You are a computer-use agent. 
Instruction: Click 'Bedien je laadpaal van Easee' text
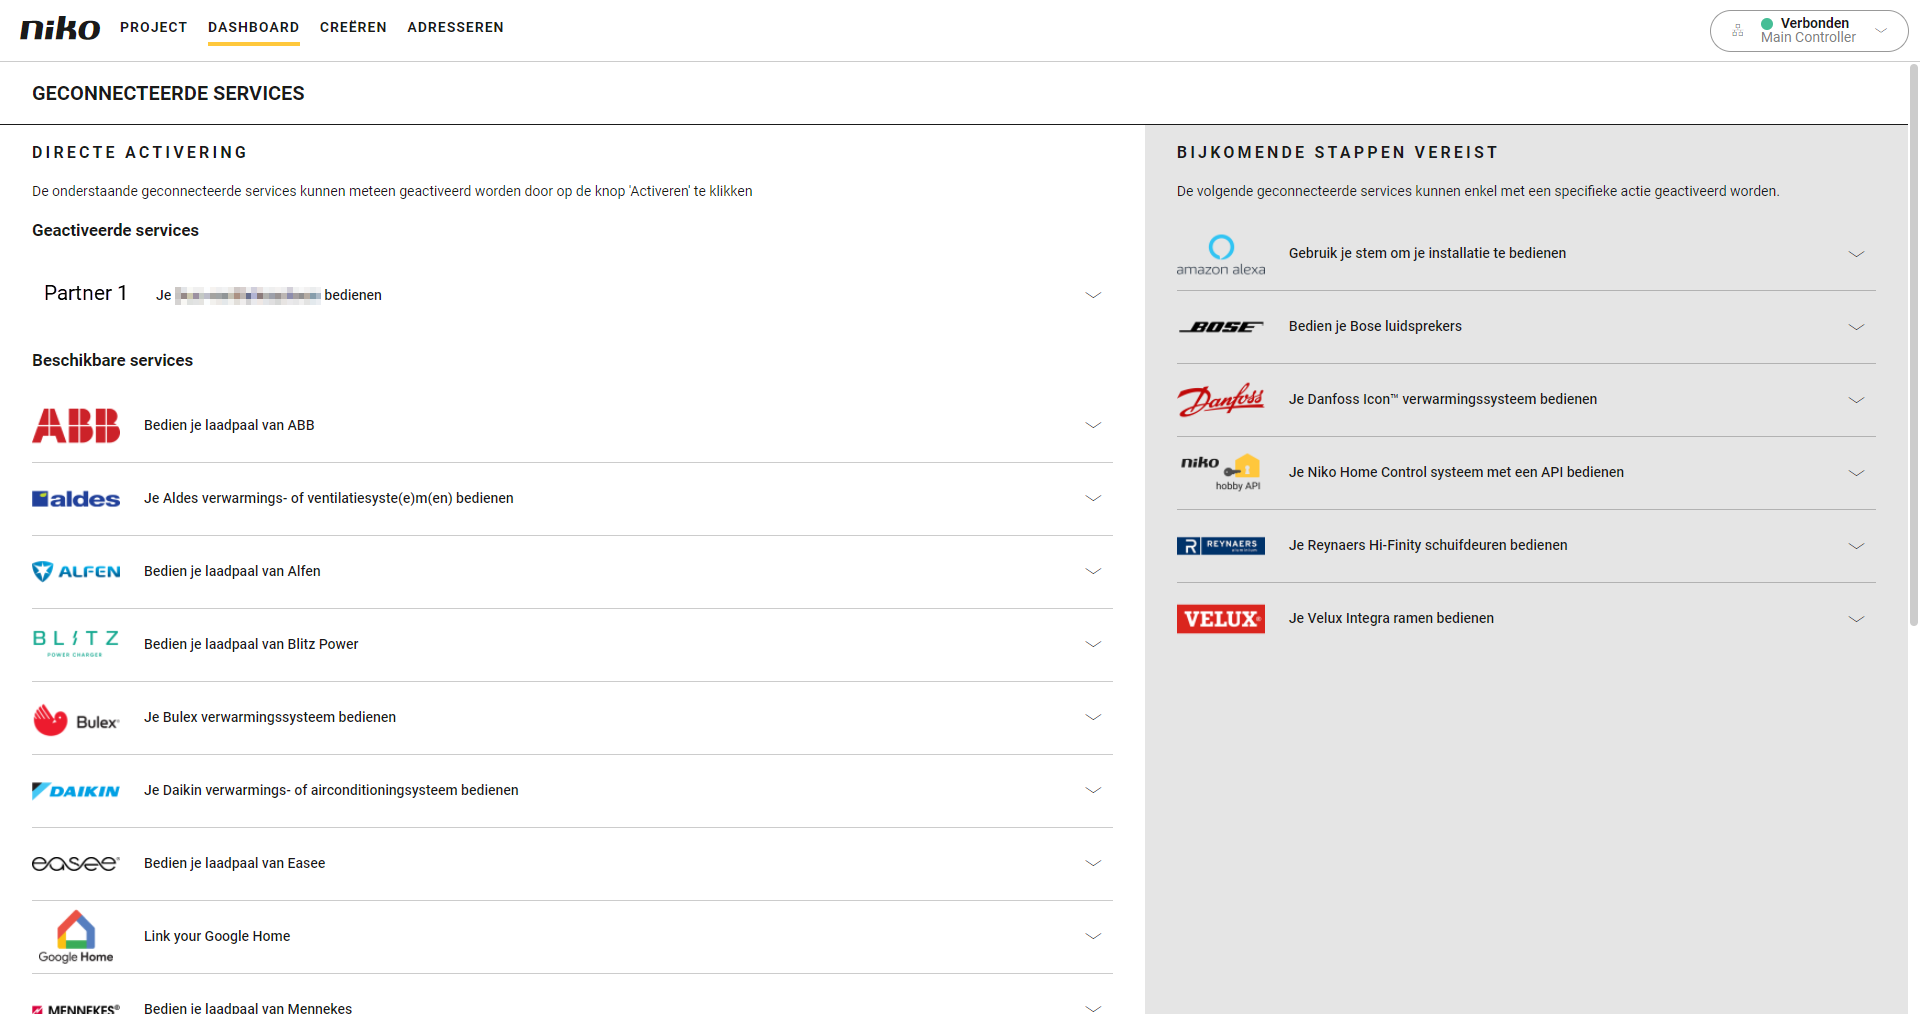point(234,863)
